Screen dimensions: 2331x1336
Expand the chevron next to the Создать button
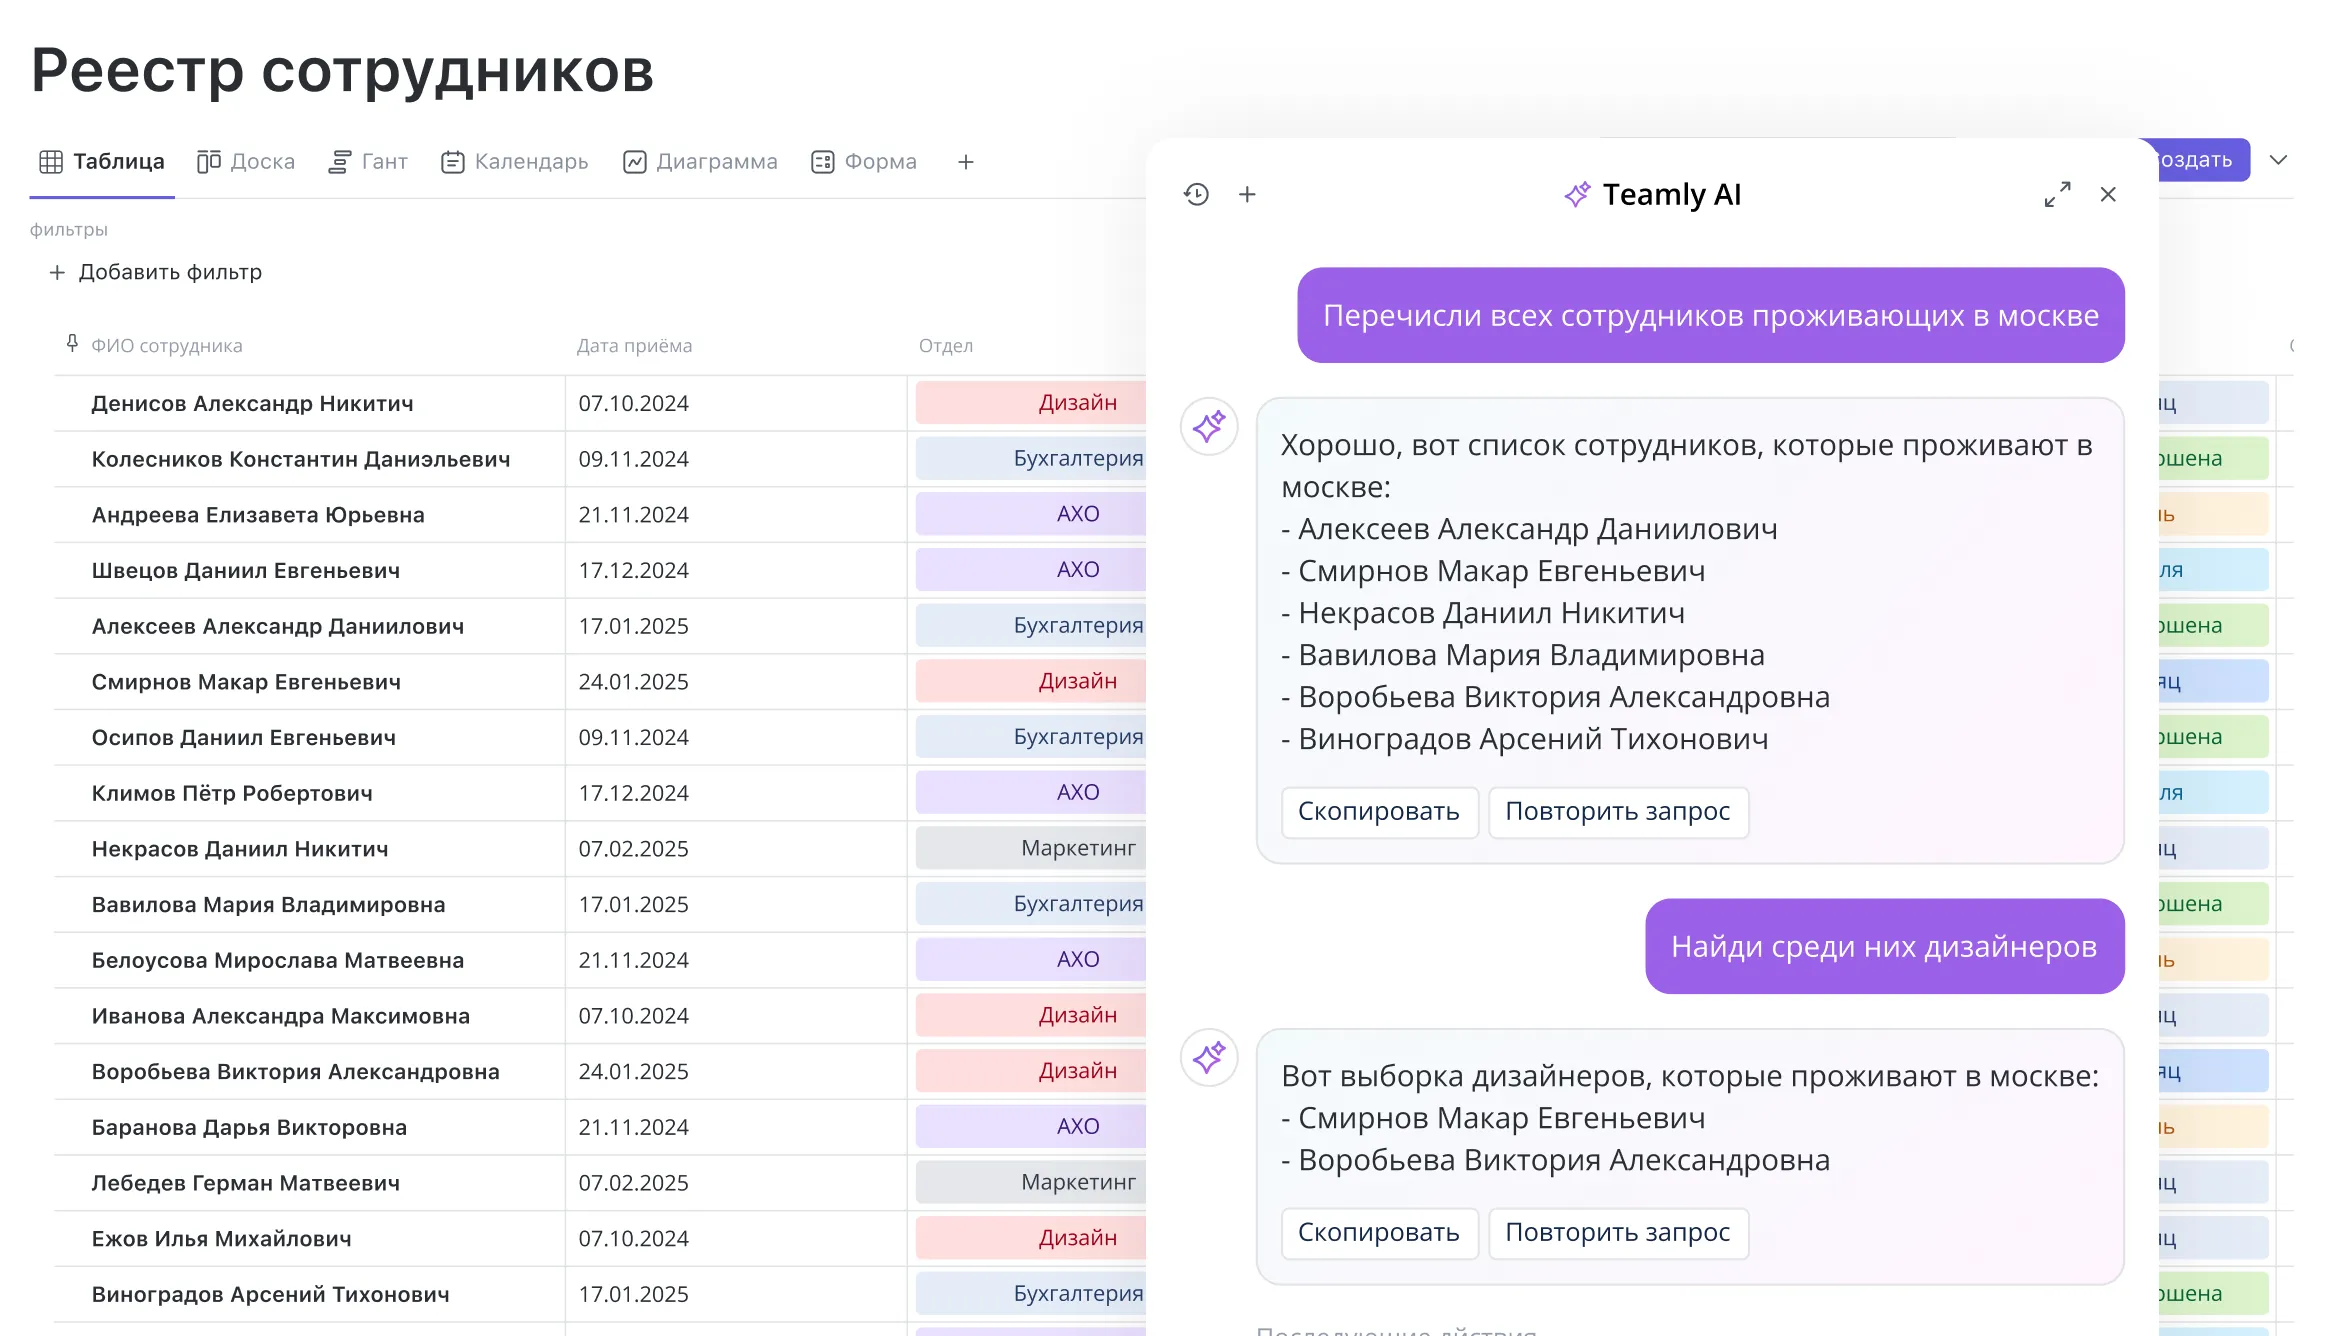2278,160
